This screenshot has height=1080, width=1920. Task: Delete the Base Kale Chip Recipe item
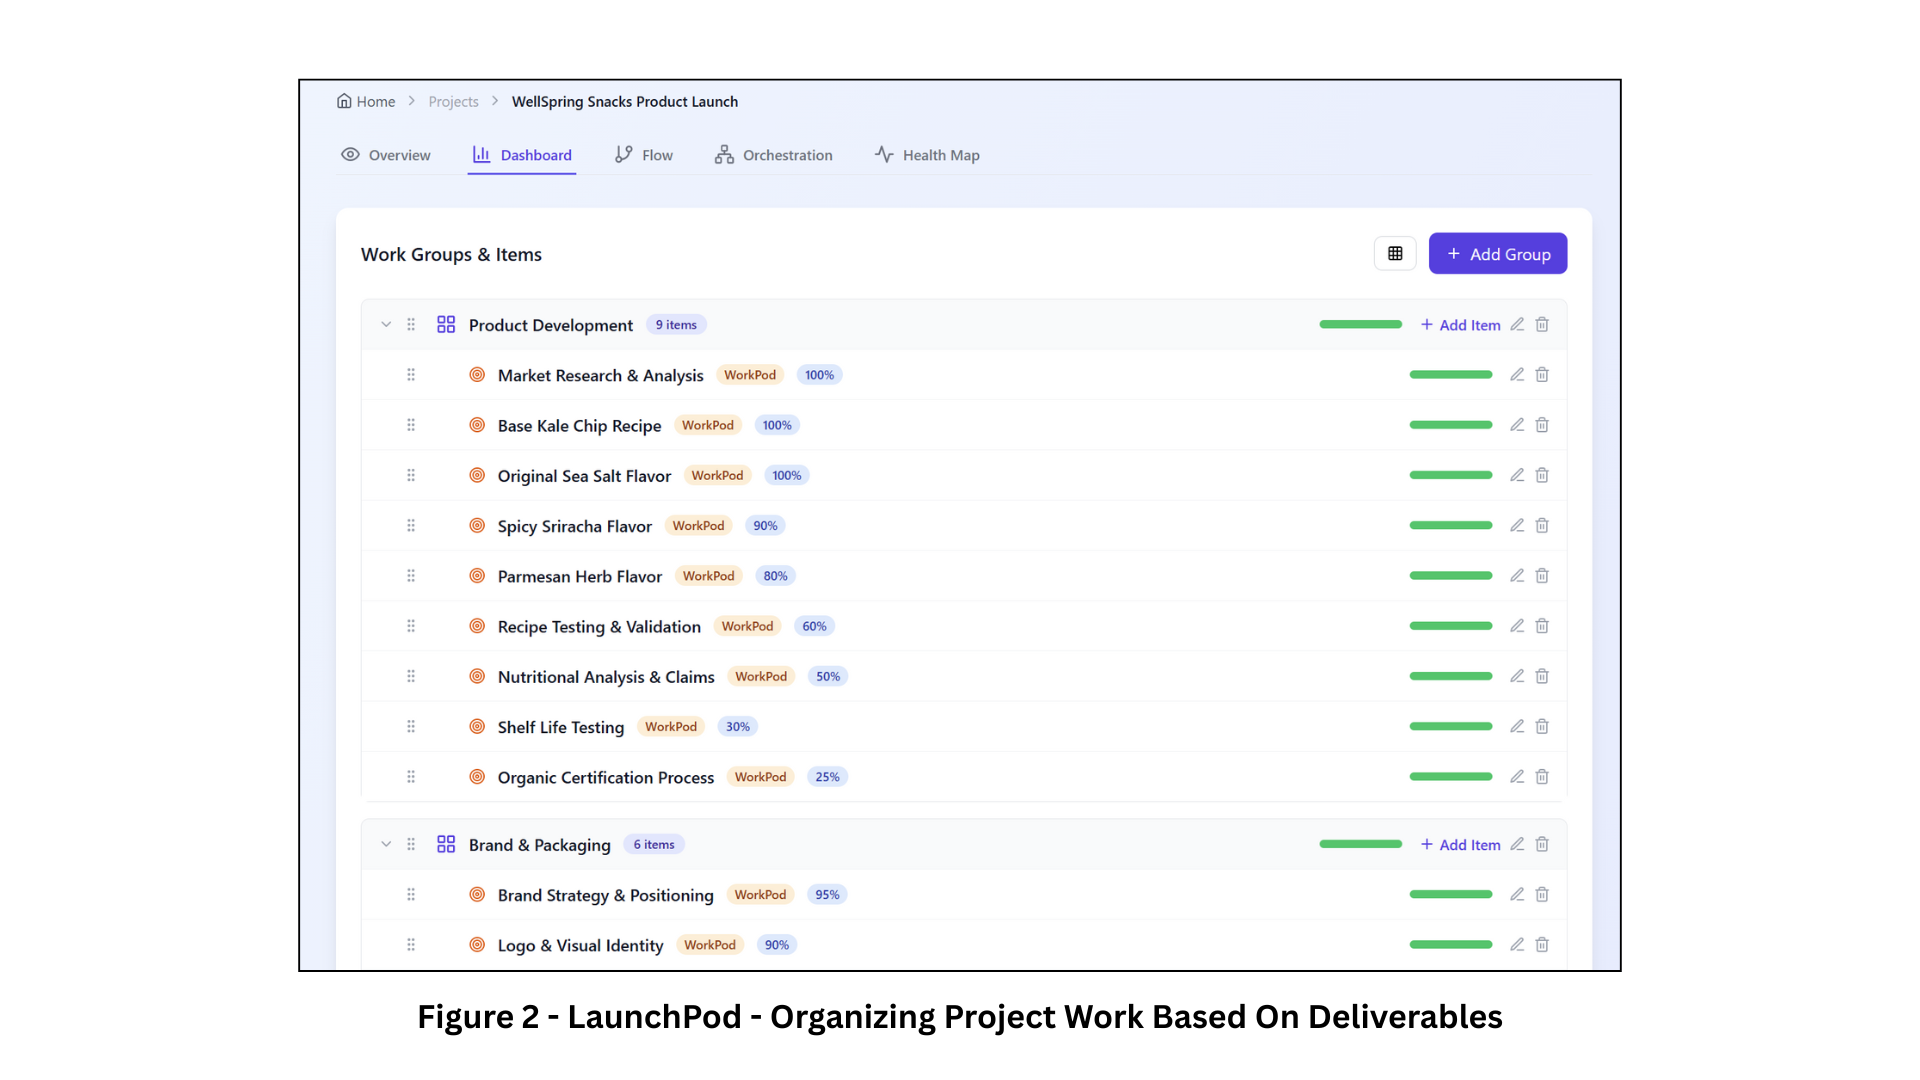pos(1542,425)
